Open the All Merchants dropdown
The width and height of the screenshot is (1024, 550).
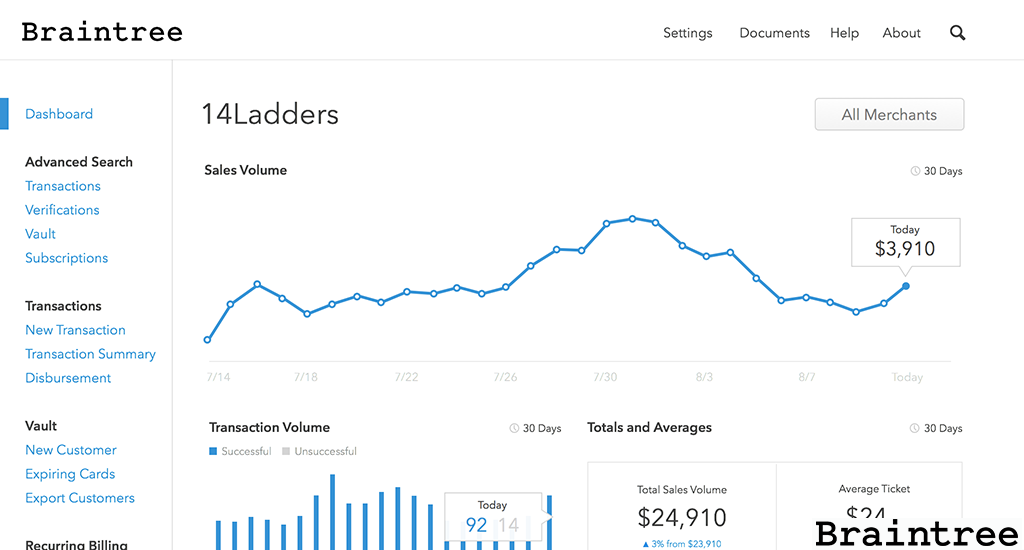[889, 114]
